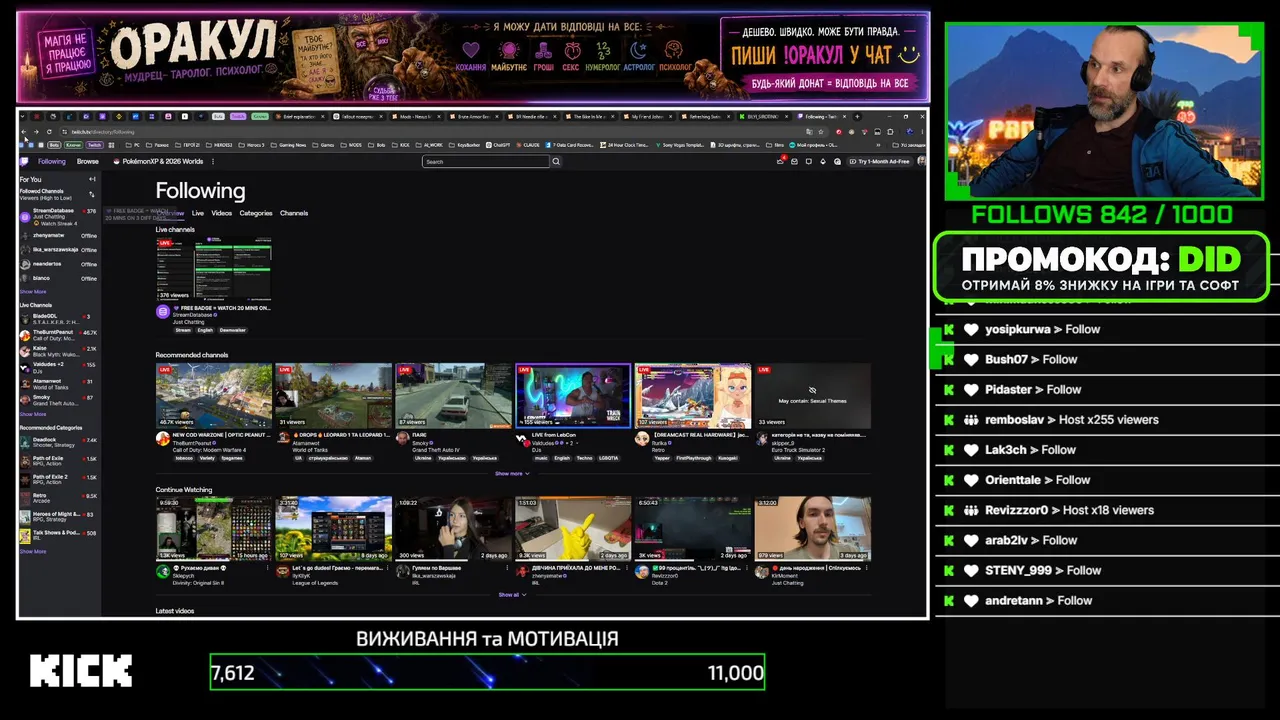Switch to the Live tab
Image resolution: width=1280 pixels, height=720 pixels.
[198, 213]
